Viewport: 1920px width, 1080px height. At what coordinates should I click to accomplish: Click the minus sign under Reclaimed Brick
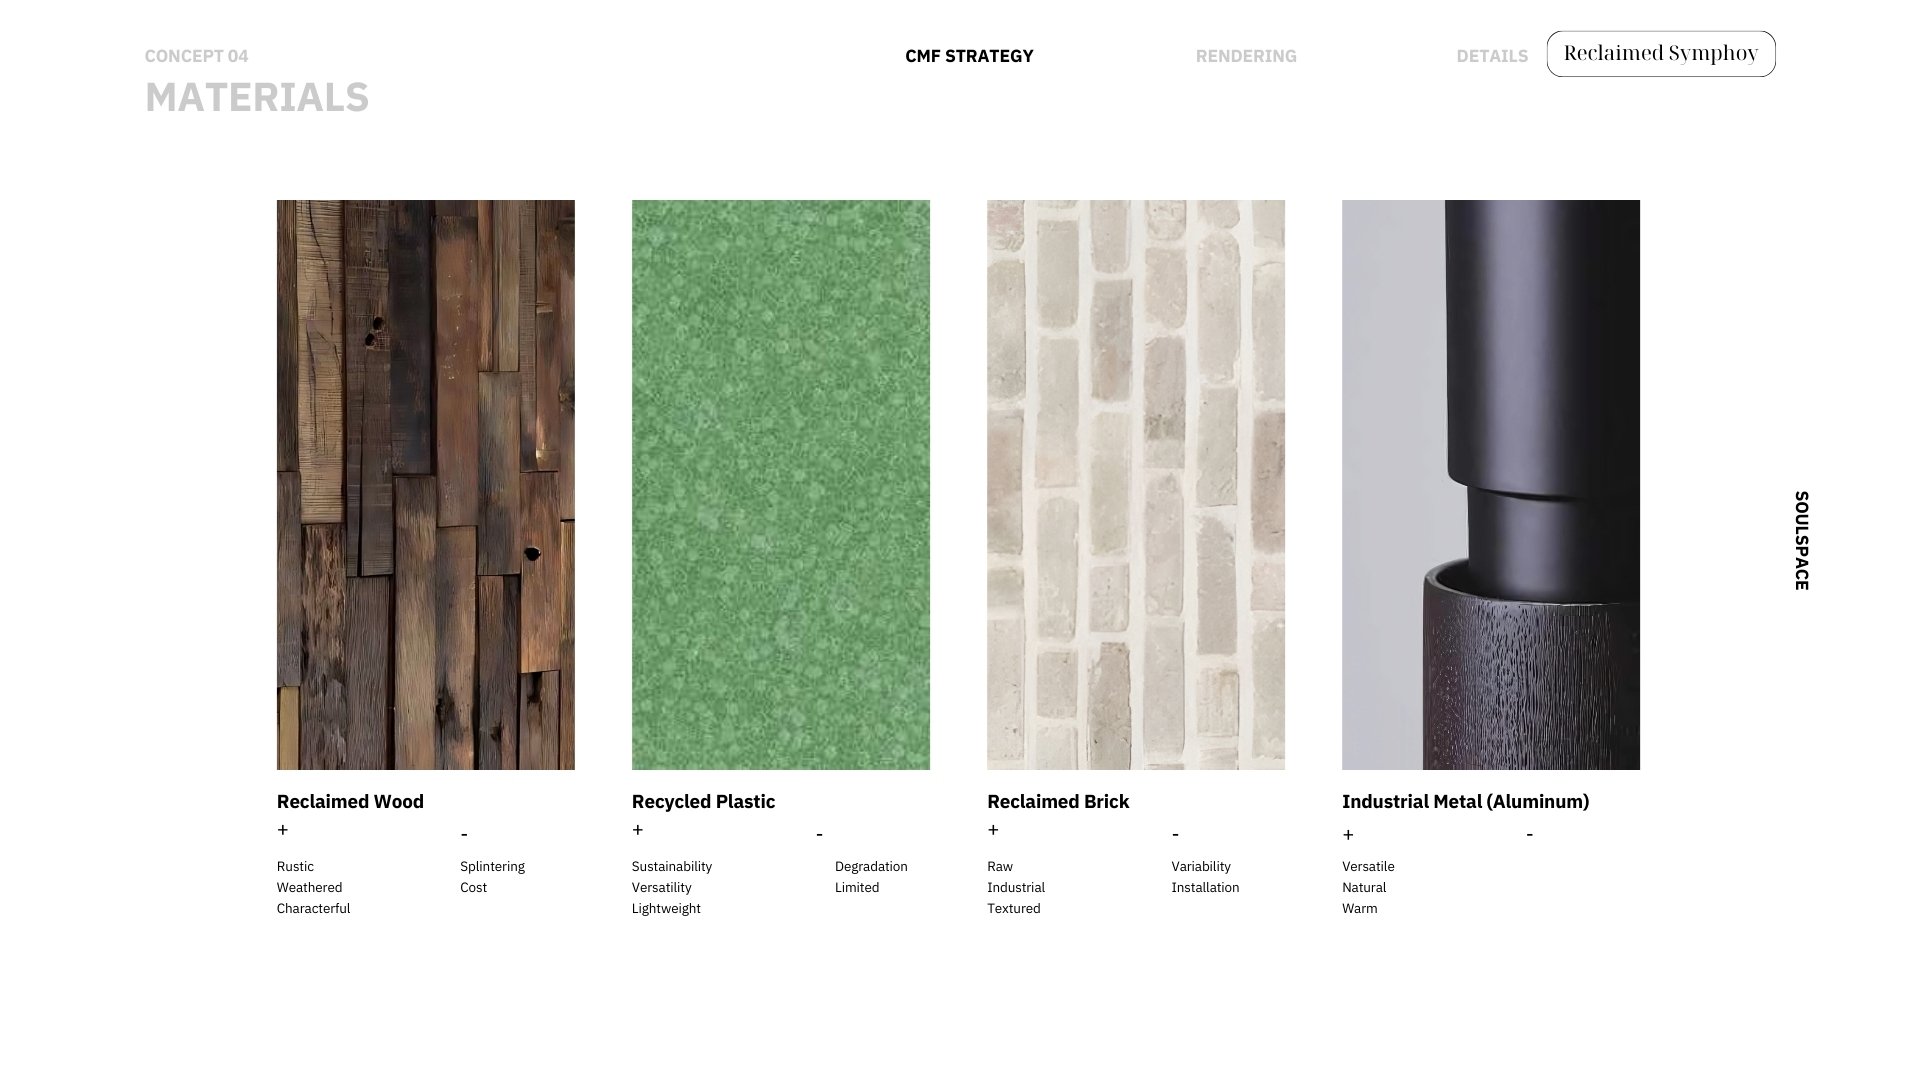click(1175, 834)
